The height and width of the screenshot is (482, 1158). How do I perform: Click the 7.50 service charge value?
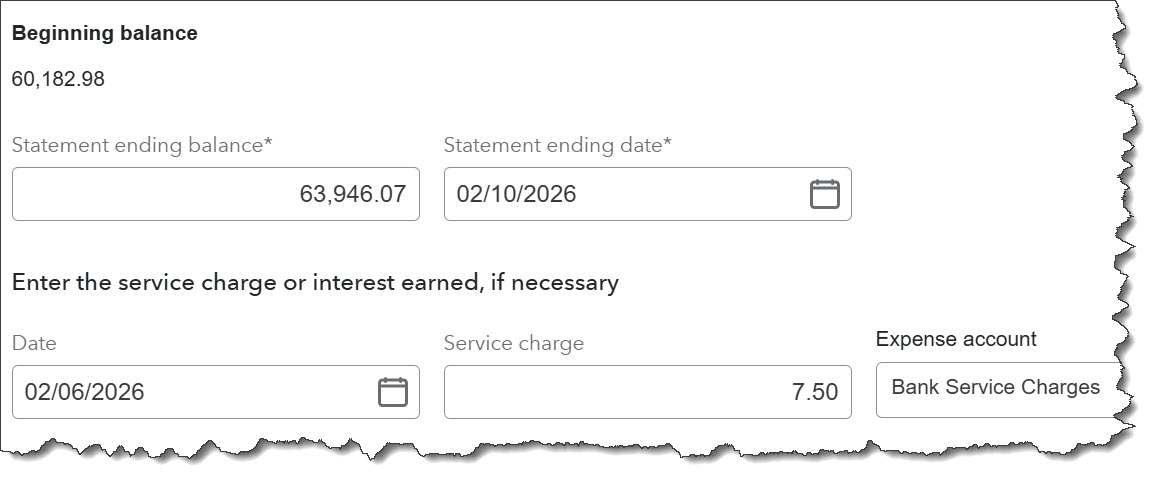coord(814,392)
